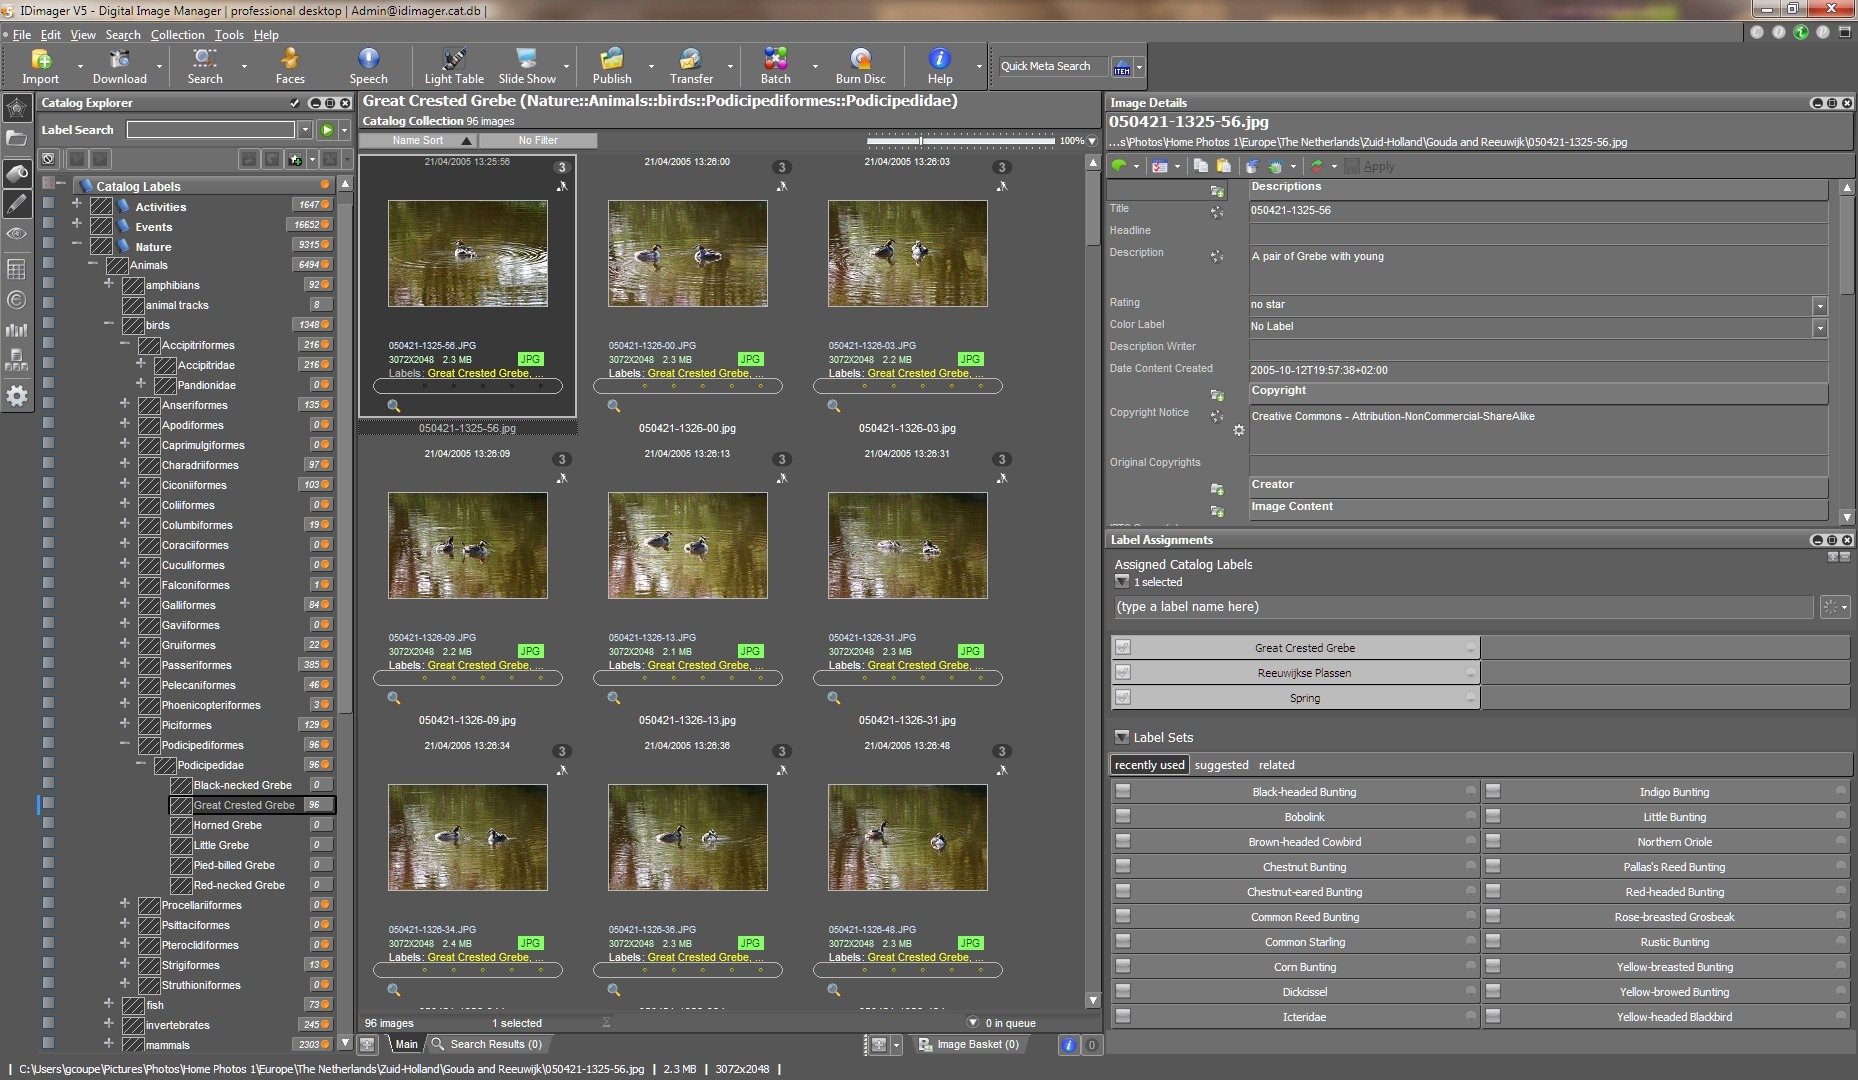Open the Color Label dropdown
This screenshot has height=1080, width=1858.
pos(1819,327)
